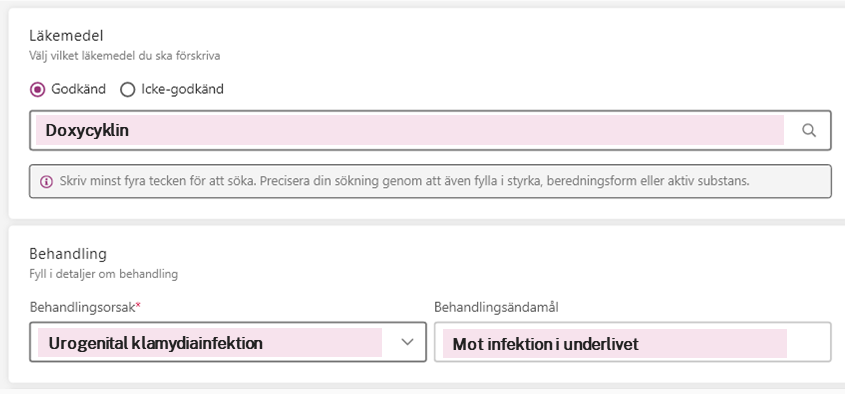845x394 pixels.
Task: Click the empty area right of Mot infektion text
Action: coord(808,343)
